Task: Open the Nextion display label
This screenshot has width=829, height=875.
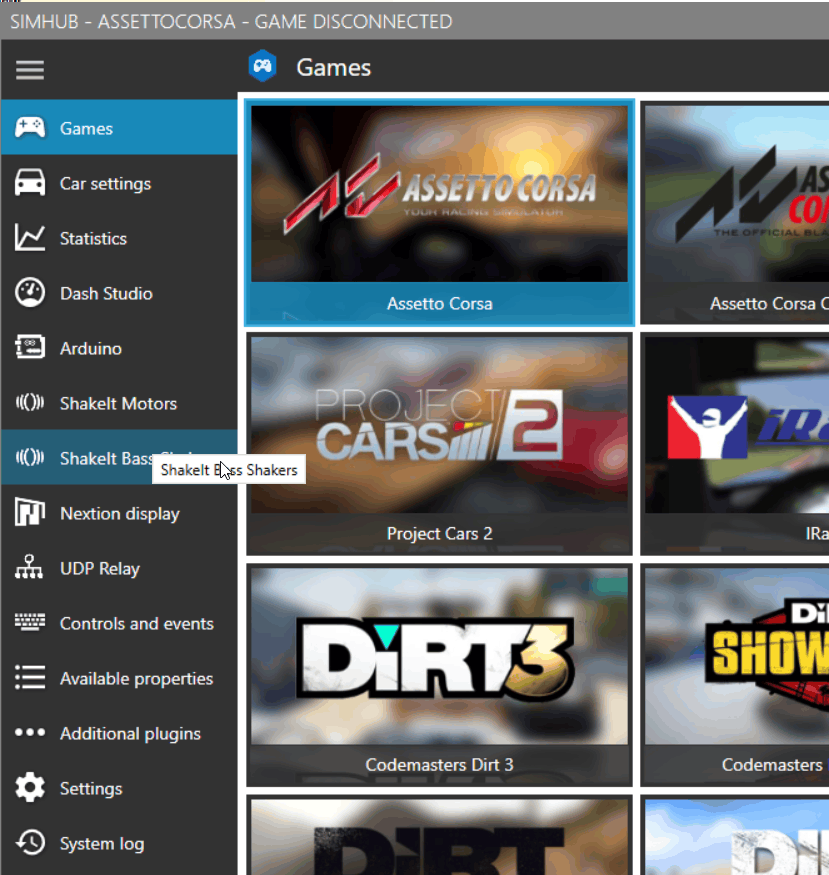Action: tap(120, 513)
